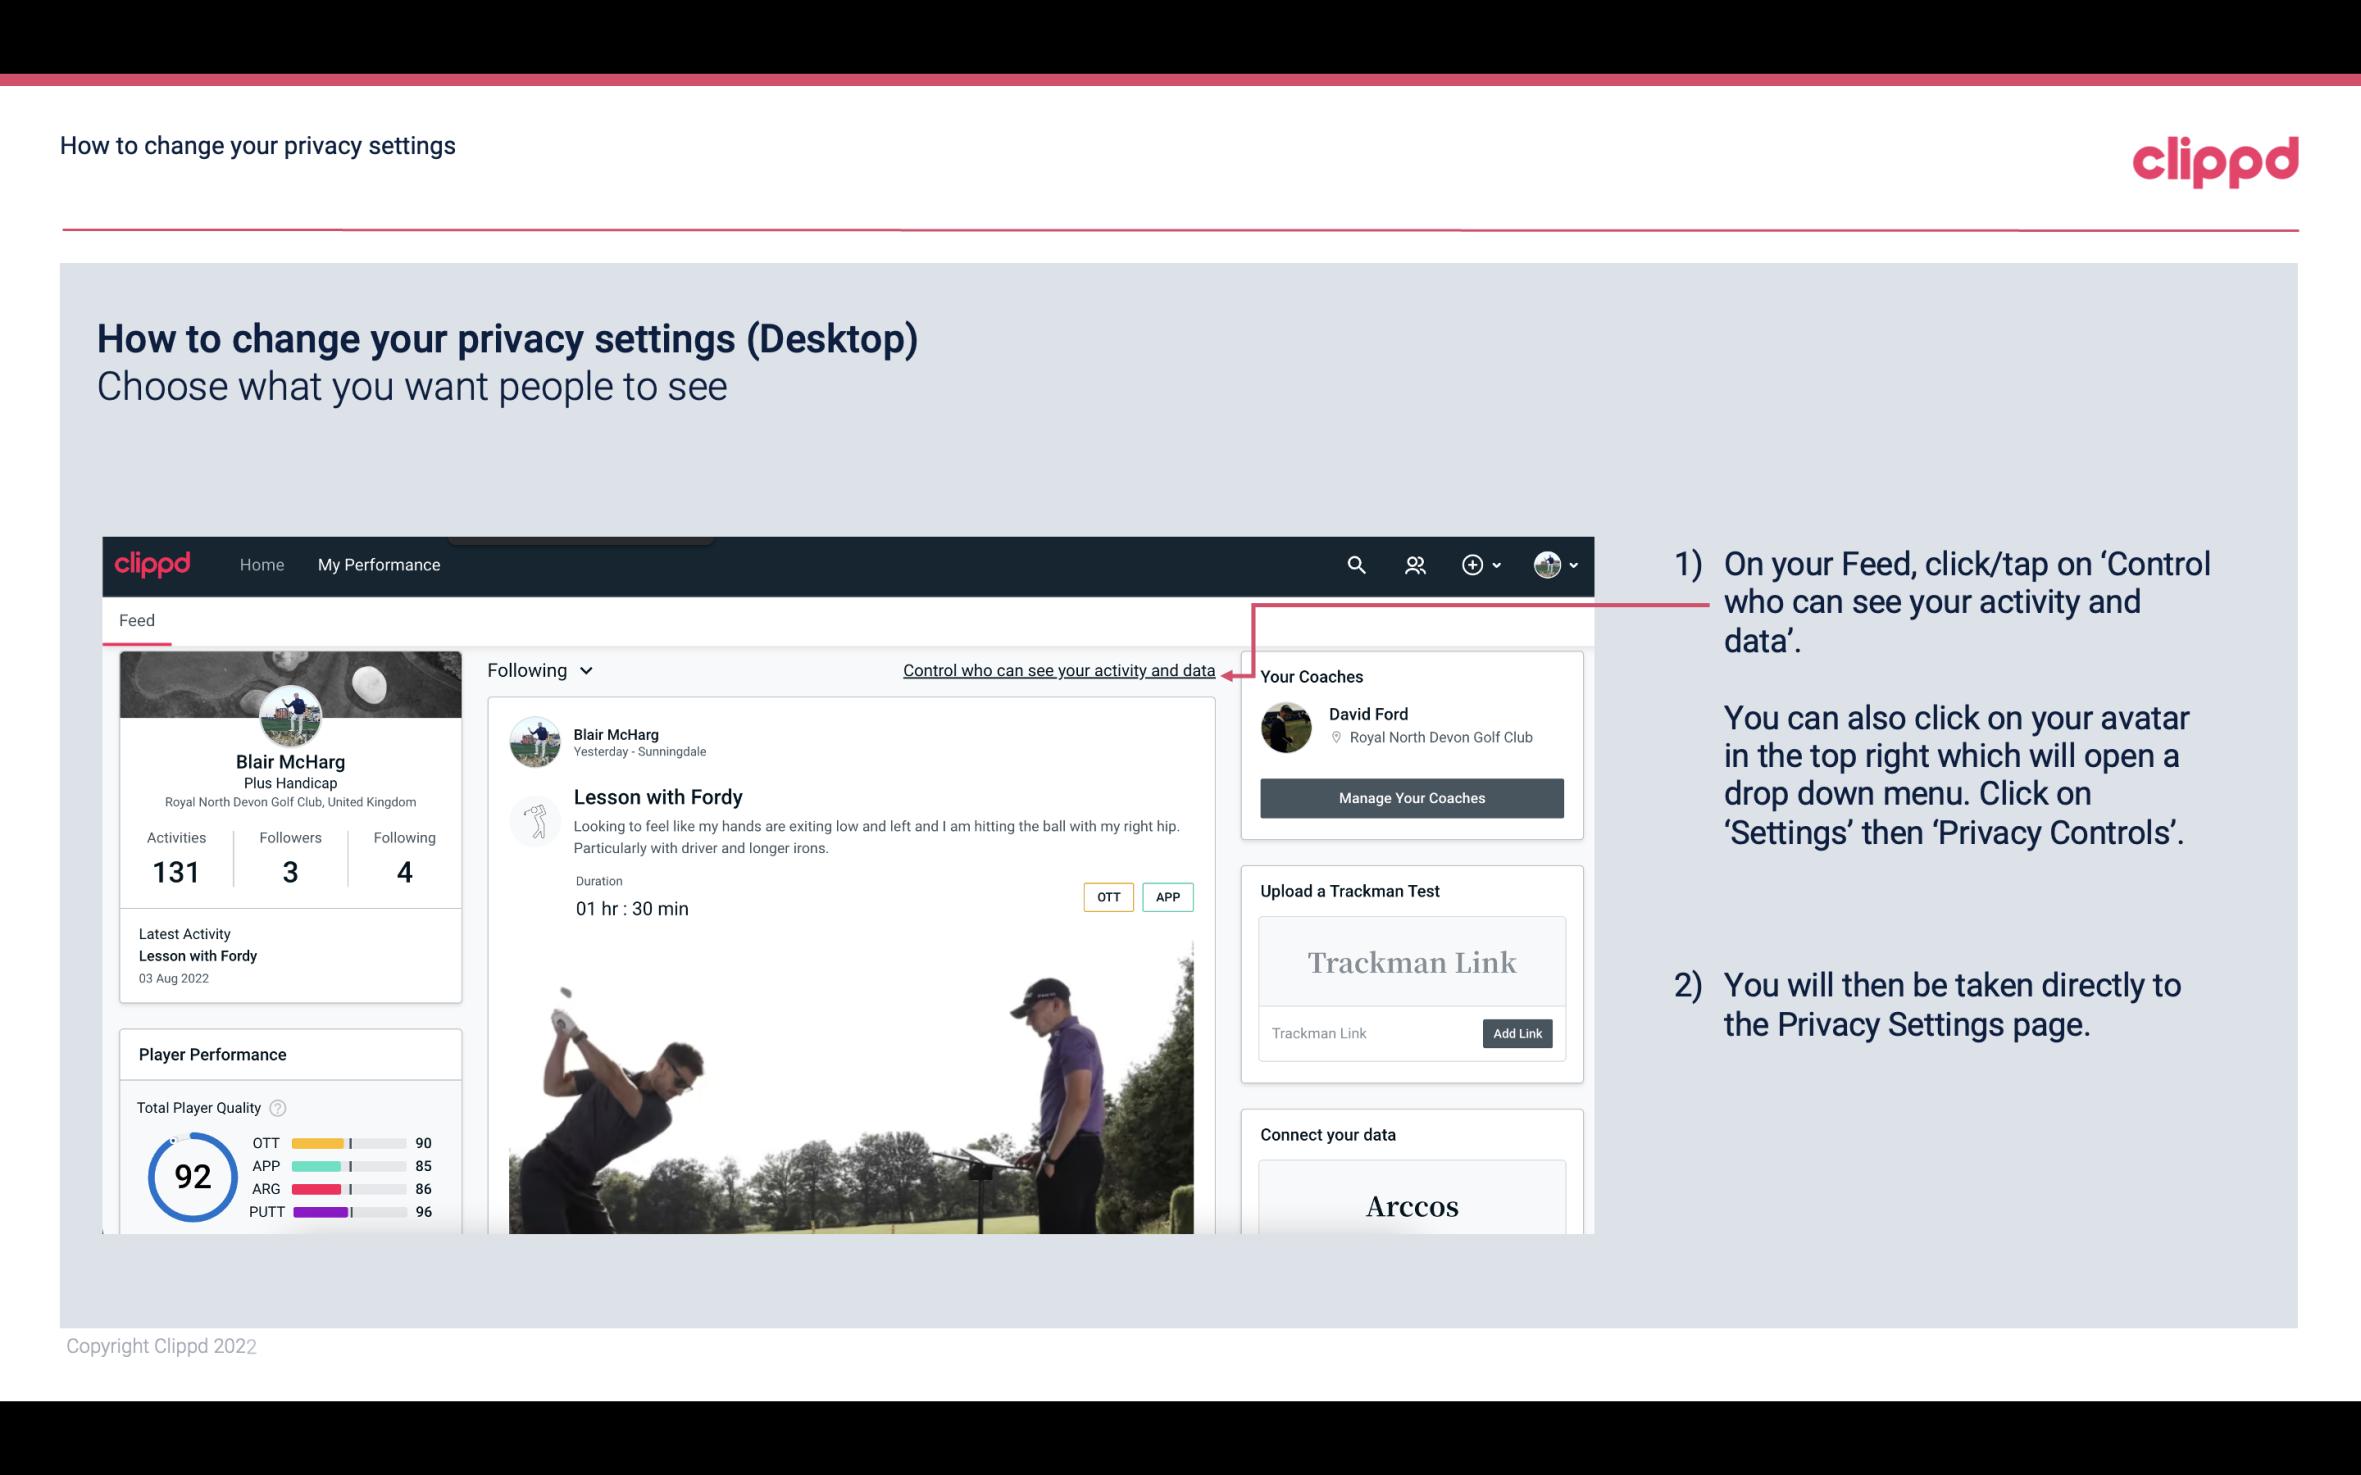Open My Performance navigation tab
Viewport: 2361px width, 1475px height.
click(377, 564)
